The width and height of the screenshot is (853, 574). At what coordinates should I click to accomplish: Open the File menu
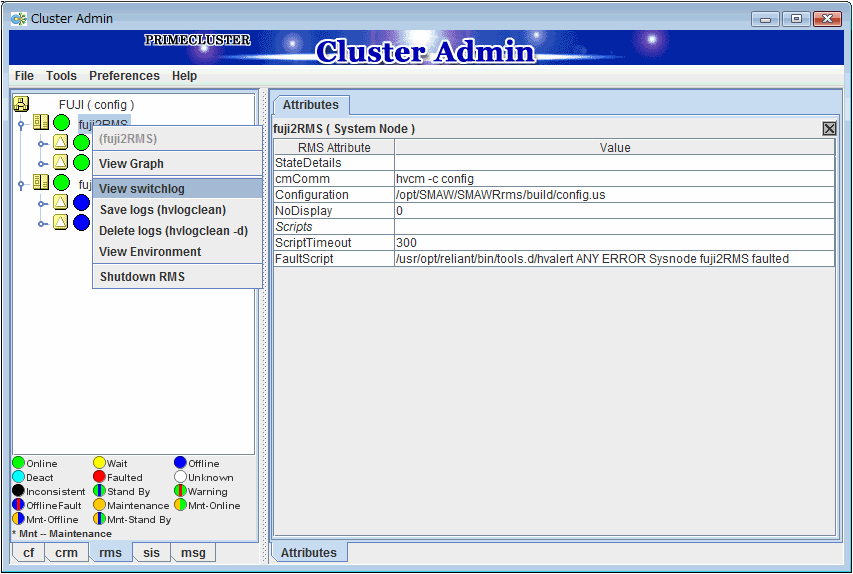point(24,76)
